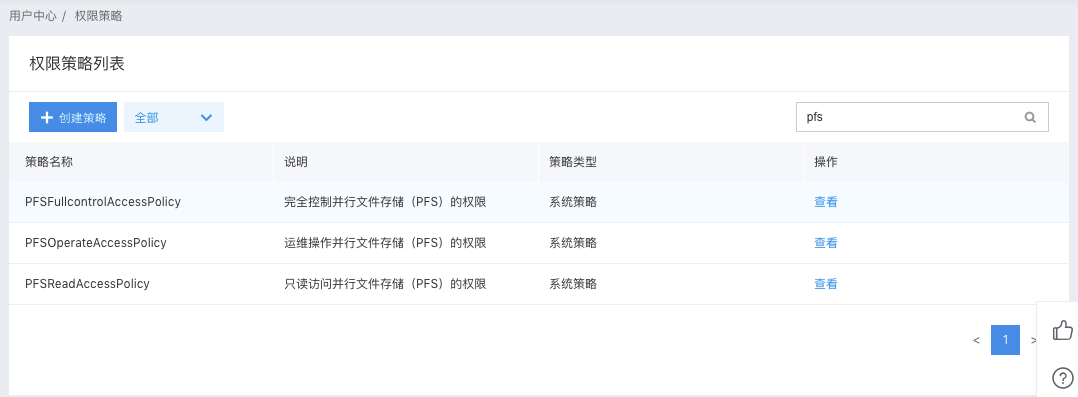The image size is (1078, 397).
Task: Click the 策略名称 column header
Action: [x=49, y=162]
